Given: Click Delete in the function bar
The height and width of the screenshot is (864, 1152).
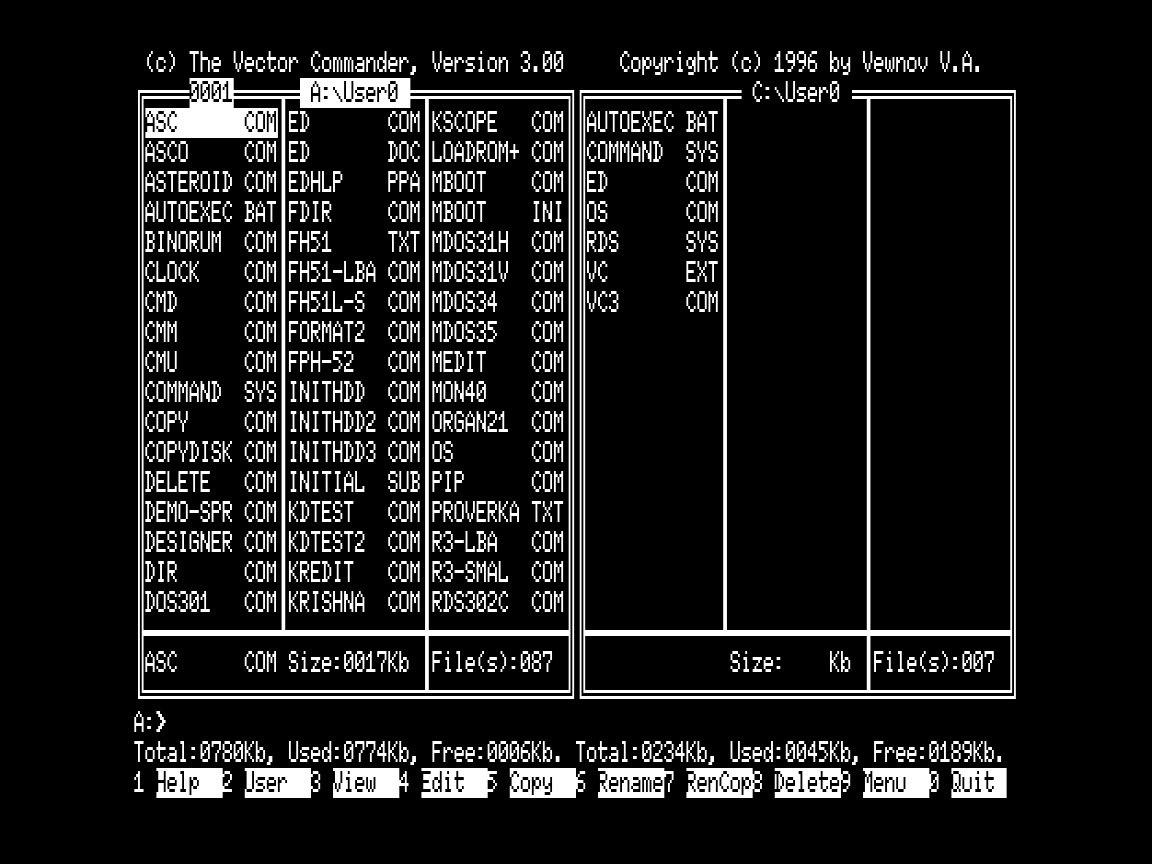Looking at the screenshot, I should (806, 783).
